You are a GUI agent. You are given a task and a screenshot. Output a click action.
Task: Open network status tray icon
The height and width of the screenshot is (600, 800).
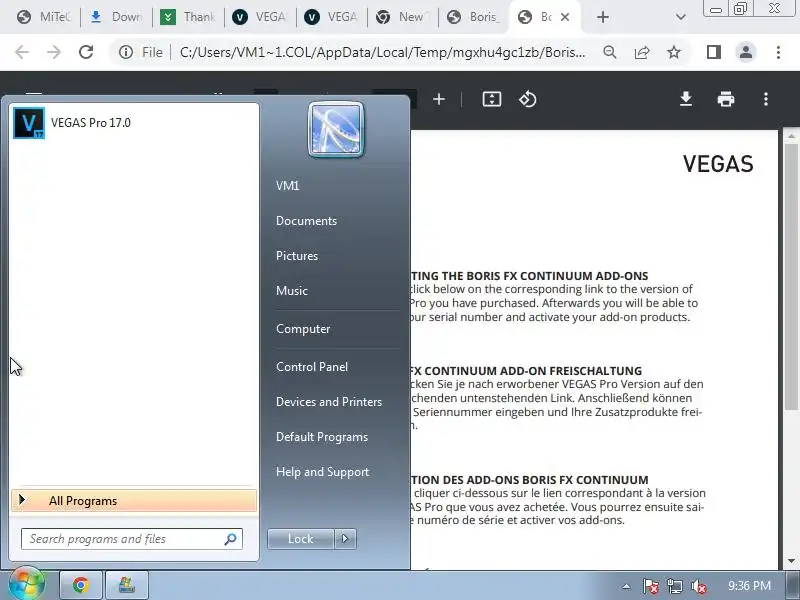pos(674,586)
